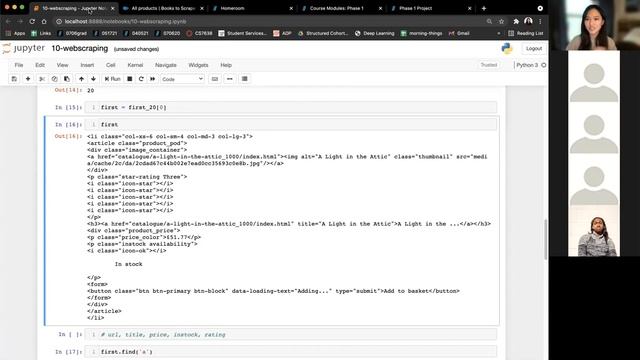Switch to Phase 1 Project tab
The image size is (640, 360).
(x=431, y=8)
